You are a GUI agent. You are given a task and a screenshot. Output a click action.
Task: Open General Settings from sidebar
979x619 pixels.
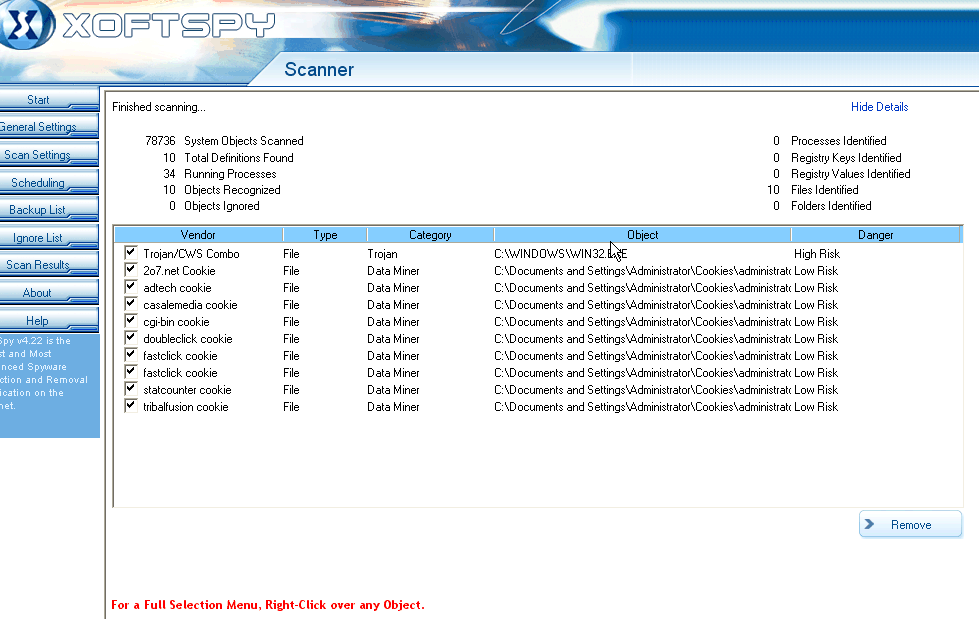(49, 127)
